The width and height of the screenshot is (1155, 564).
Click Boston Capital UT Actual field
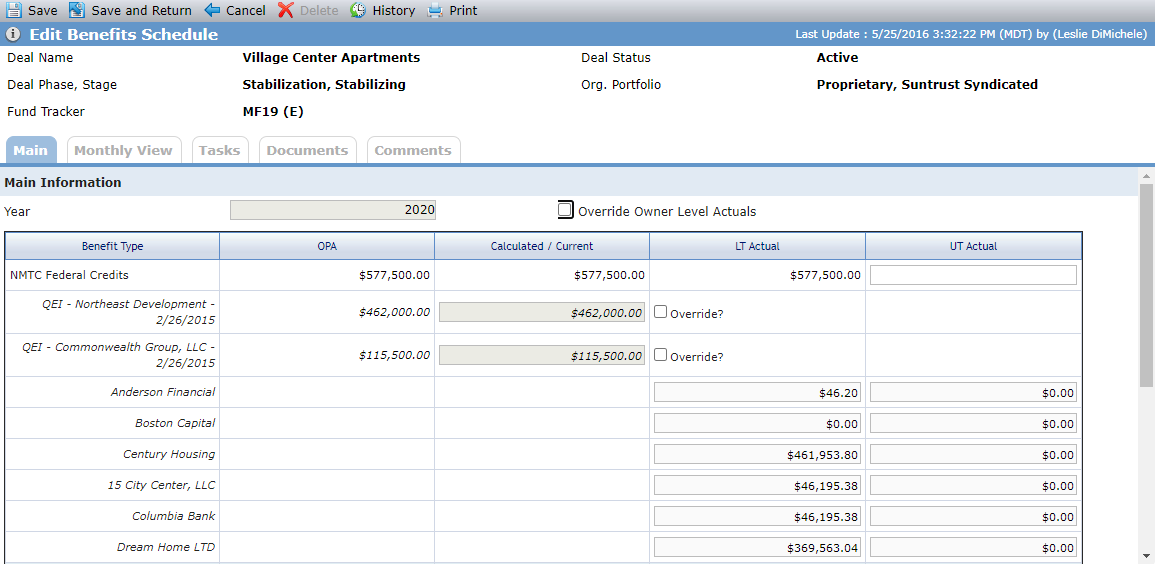tap(973, 423)
